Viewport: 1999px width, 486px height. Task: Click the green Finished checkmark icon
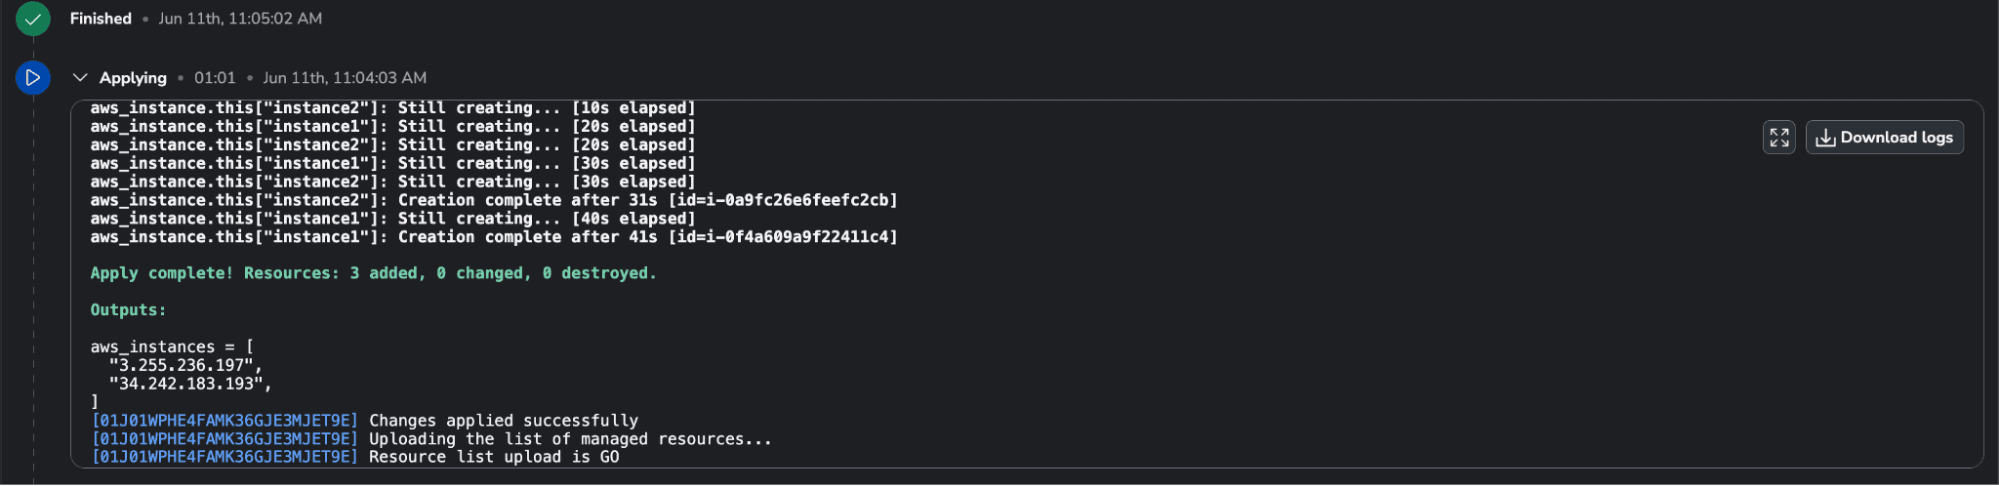(33, 18)
